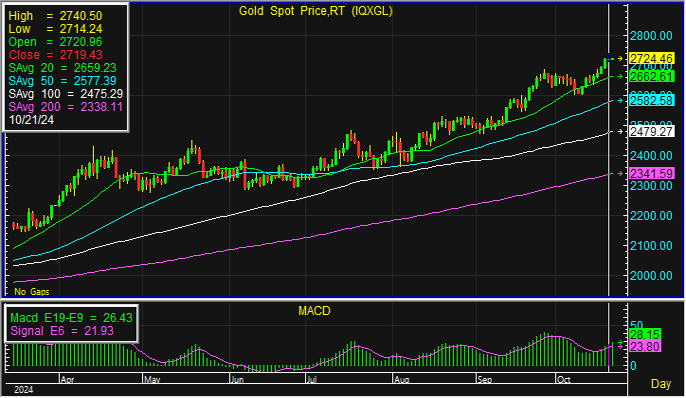The width and height of the screenshot is (686, 398).
Task: Click the 2000.00 price axis label
Action: coord(651,276)
